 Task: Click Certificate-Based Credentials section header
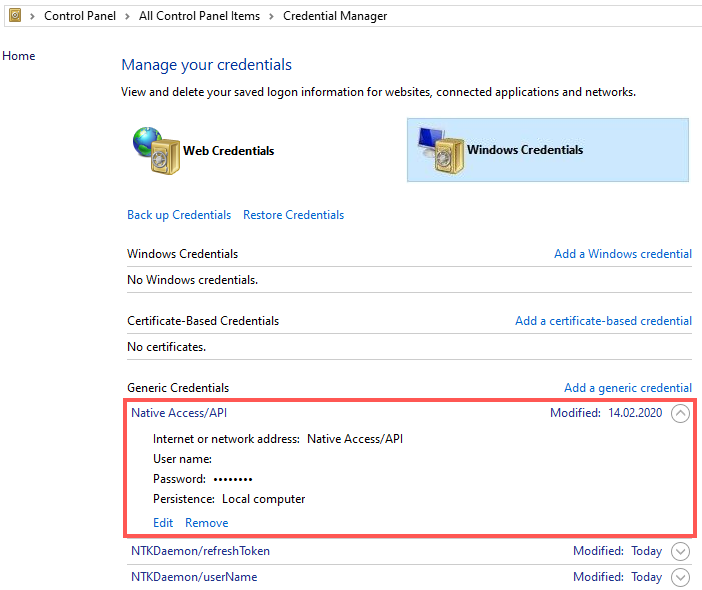coord(203,321)
